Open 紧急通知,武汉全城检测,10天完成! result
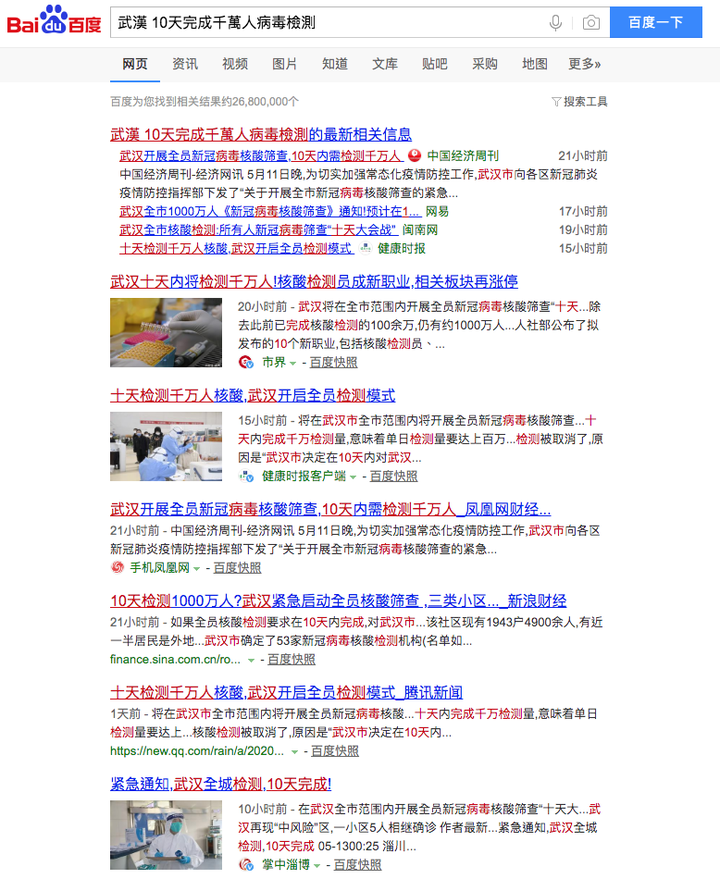 [x=220, y=784]
